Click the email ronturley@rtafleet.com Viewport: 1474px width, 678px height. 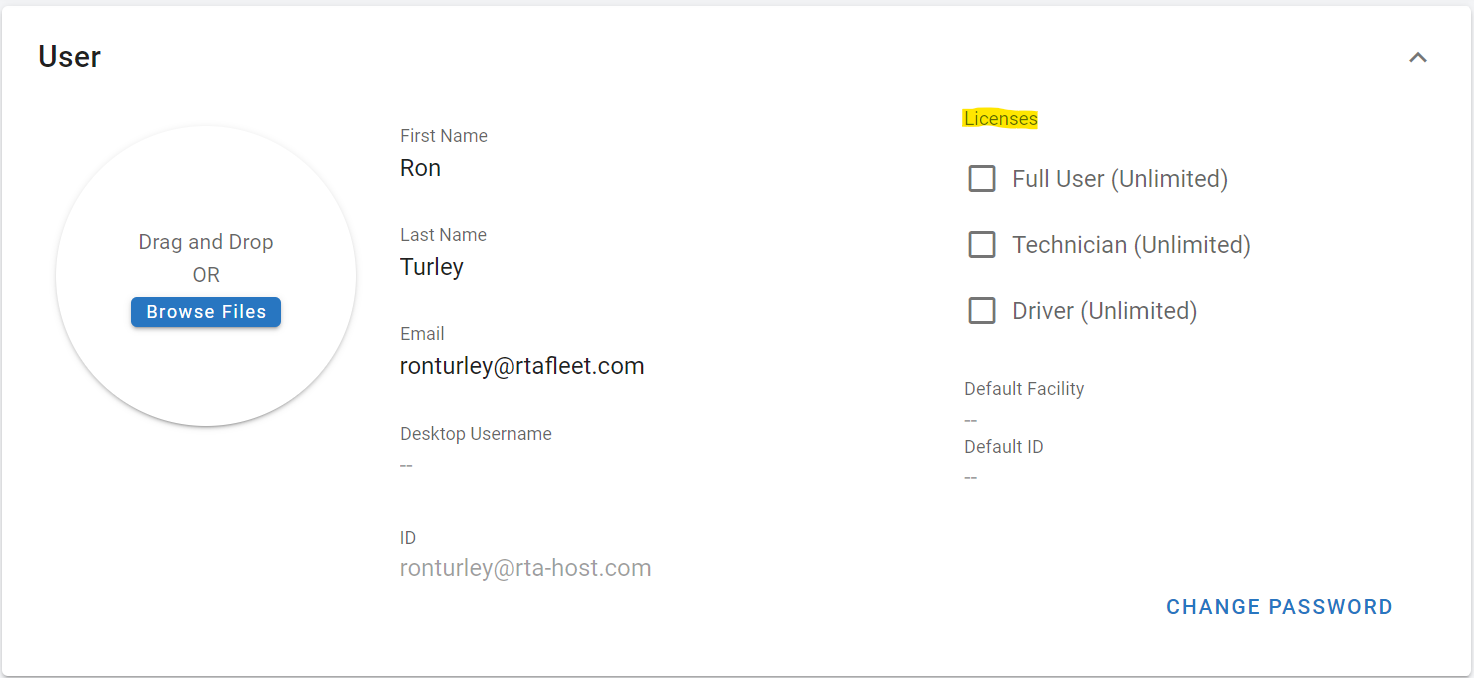pyautogui.click(x=522, y=366)
